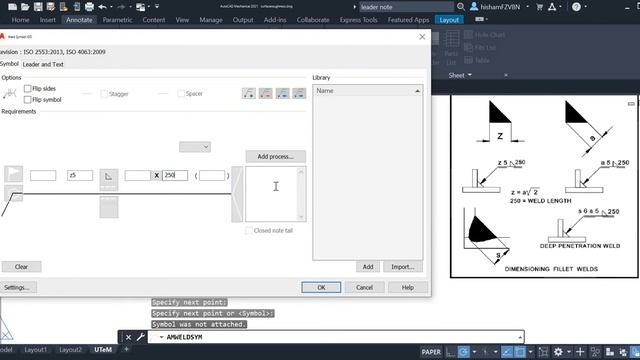
Task: Click the Save icon in quick access toolbar
Action: tap(38, 7)
